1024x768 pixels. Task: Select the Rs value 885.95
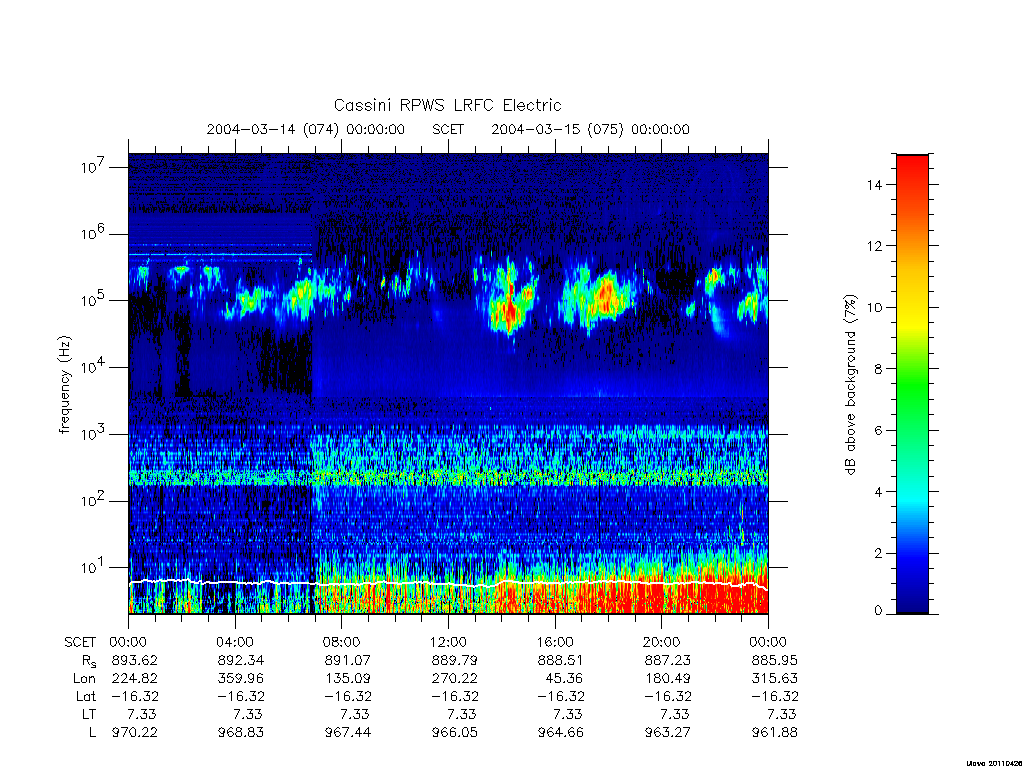click(x=775, y=660)
